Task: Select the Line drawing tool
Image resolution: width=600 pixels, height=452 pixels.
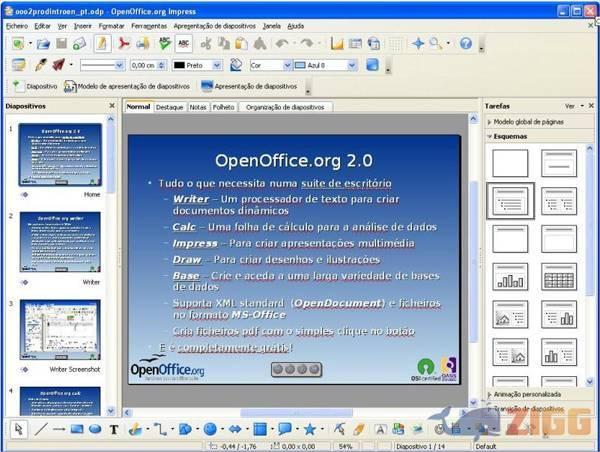Action: 40,429
